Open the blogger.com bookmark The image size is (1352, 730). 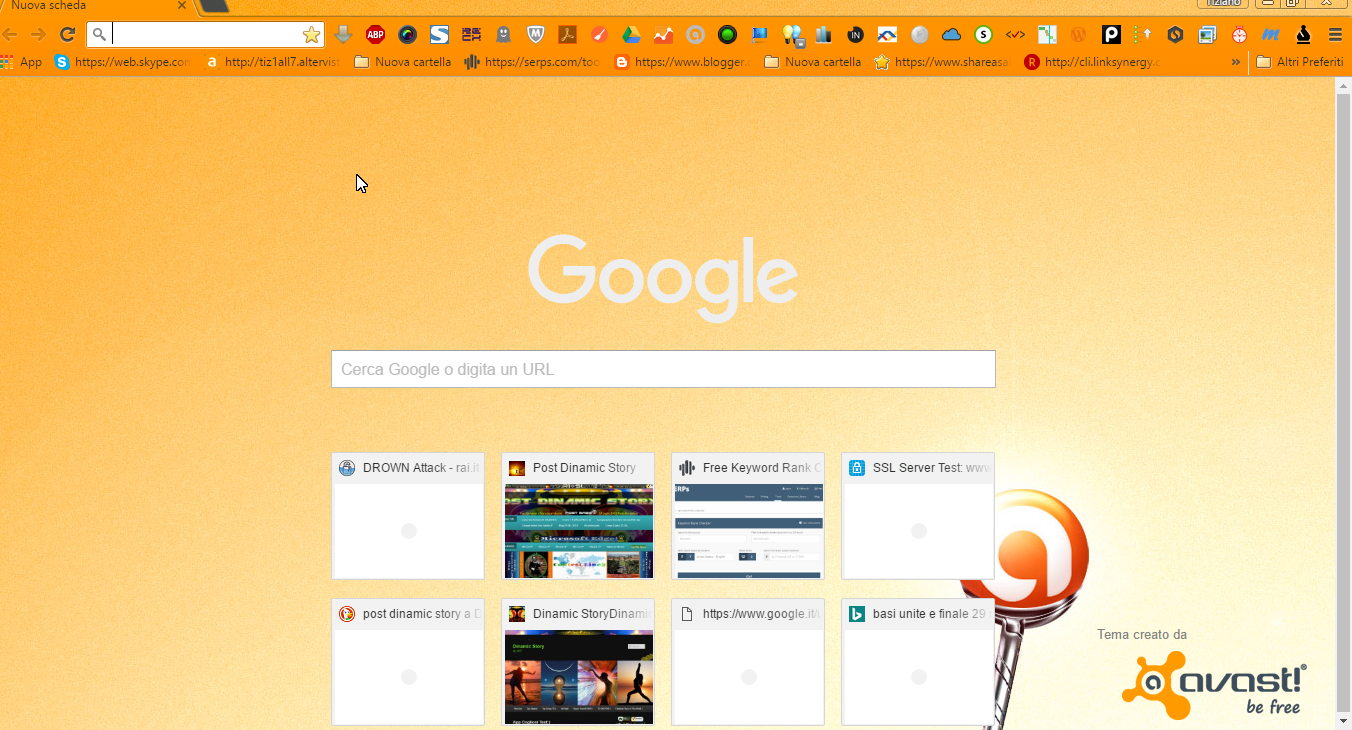(682, 62)
